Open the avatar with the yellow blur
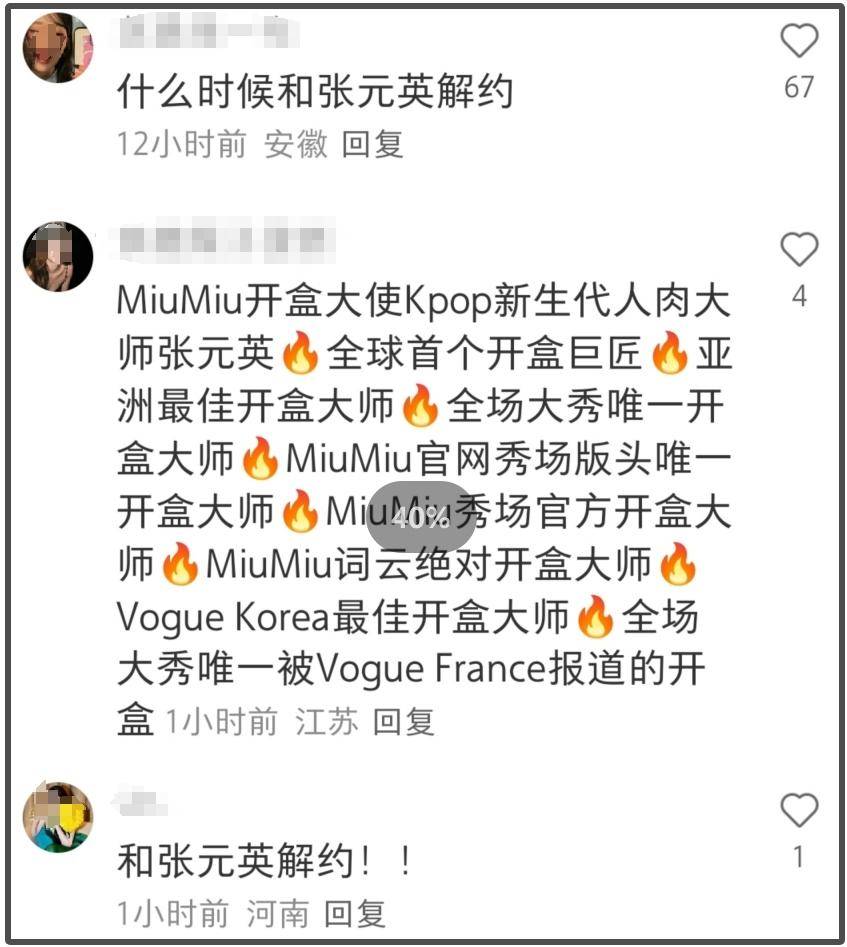 tap(58, 817)
